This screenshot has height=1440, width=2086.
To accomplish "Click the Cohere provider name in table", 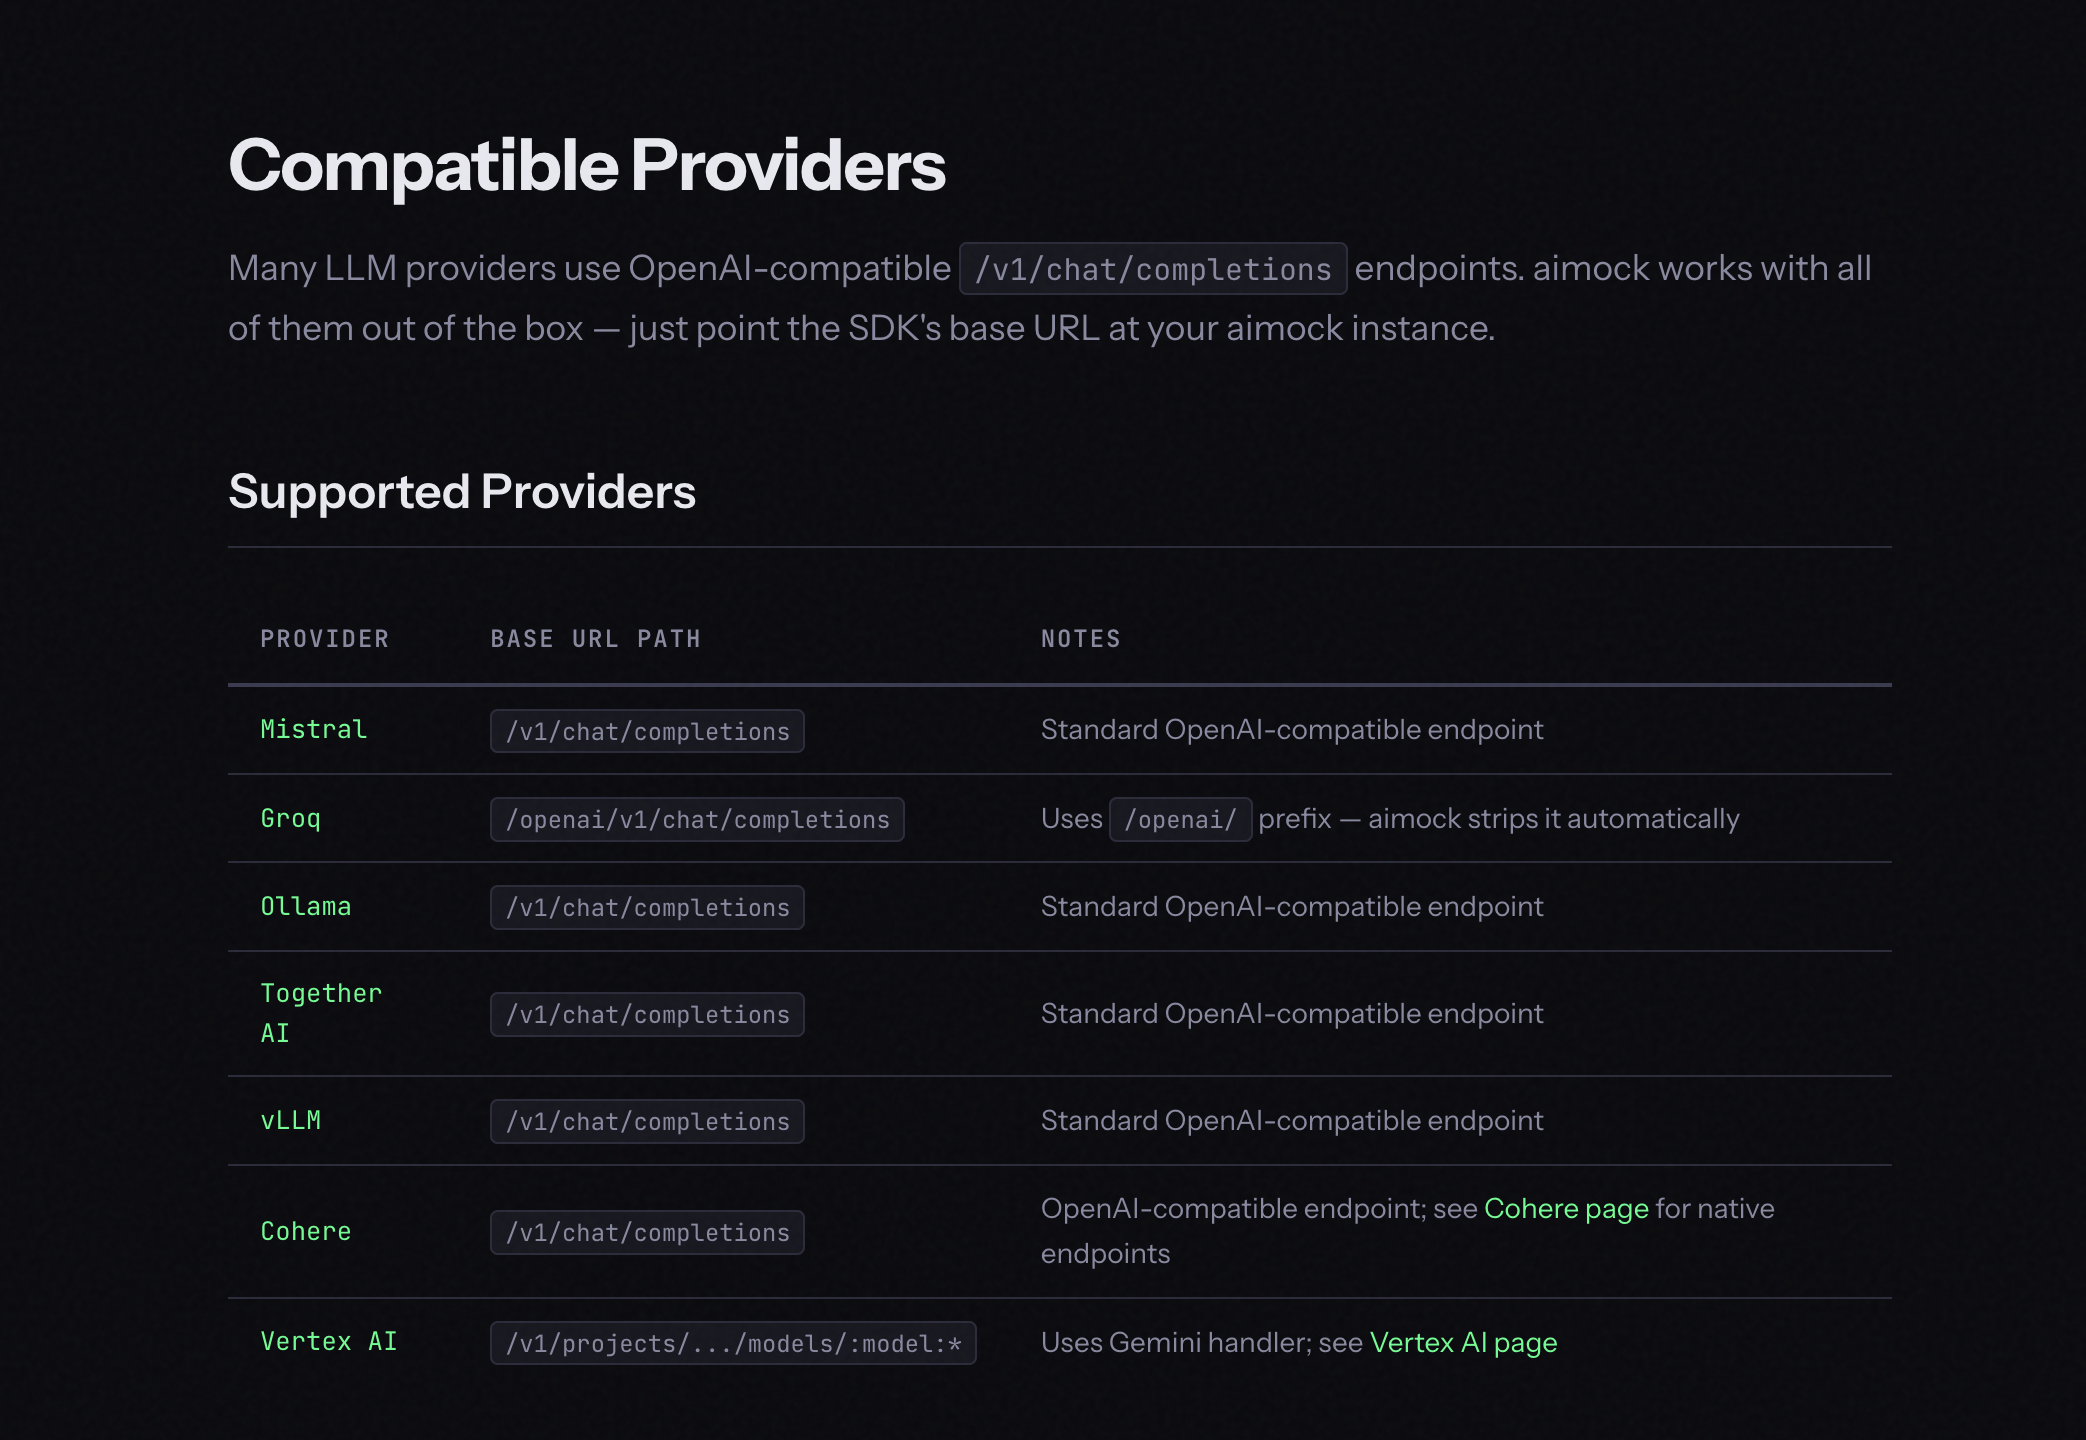I will click(305, 1231).
